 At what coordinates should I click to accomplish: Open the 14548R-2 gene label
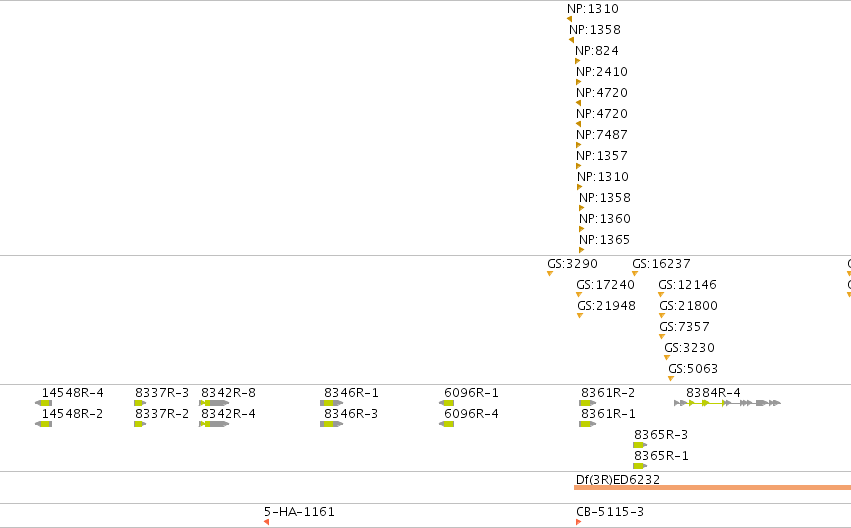point(72,414)
